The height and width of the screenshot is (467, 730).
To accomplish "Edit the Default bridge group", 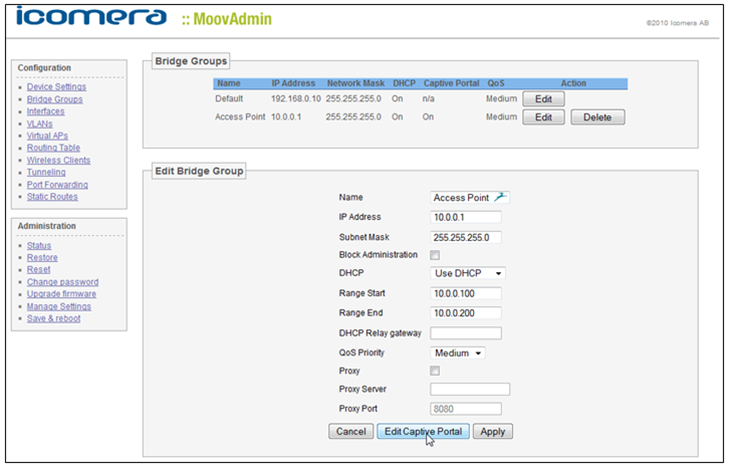I will pos(543,99).
